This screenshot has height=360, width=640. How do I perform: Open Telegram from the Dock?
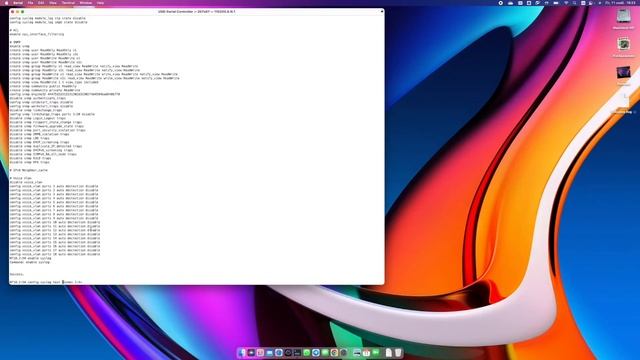(316, 353)
